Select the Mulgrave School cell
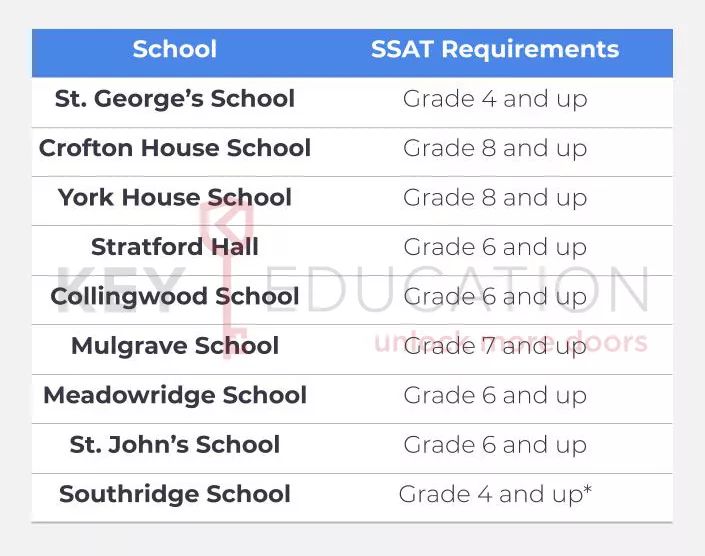This screenshot has height=556, width=705. pyautogui.click(x=174, y=346)
